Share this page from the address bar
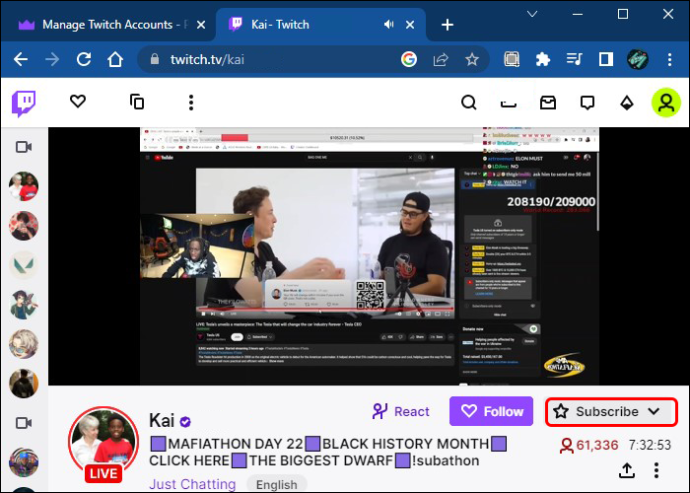 [440, 59]
